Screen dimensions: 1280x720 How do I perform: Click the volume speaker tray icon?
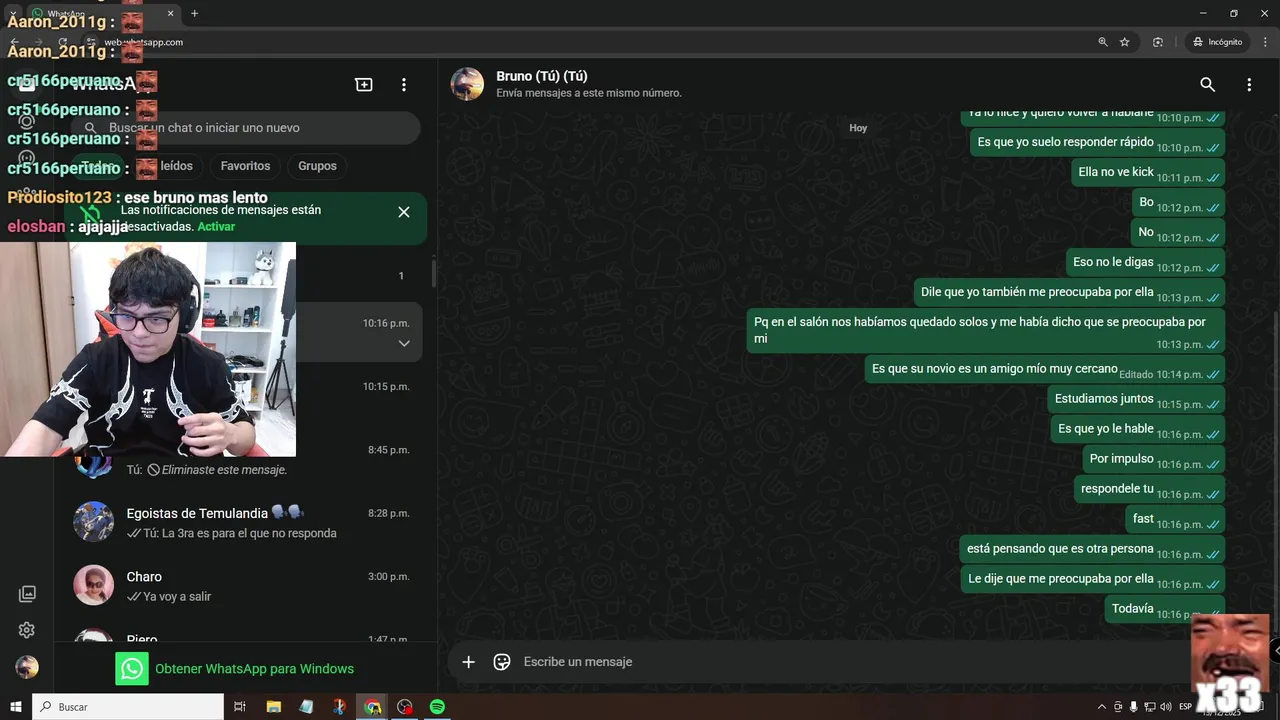[x=1166, y=707]
